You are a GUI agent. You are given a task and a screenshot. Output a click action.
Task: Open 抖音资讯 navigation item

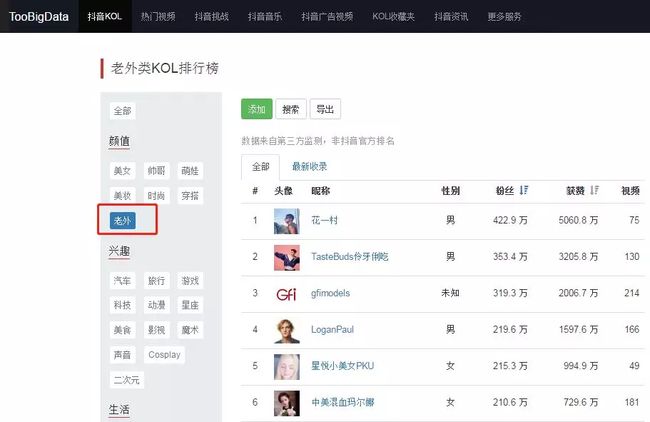pos(451,17)
